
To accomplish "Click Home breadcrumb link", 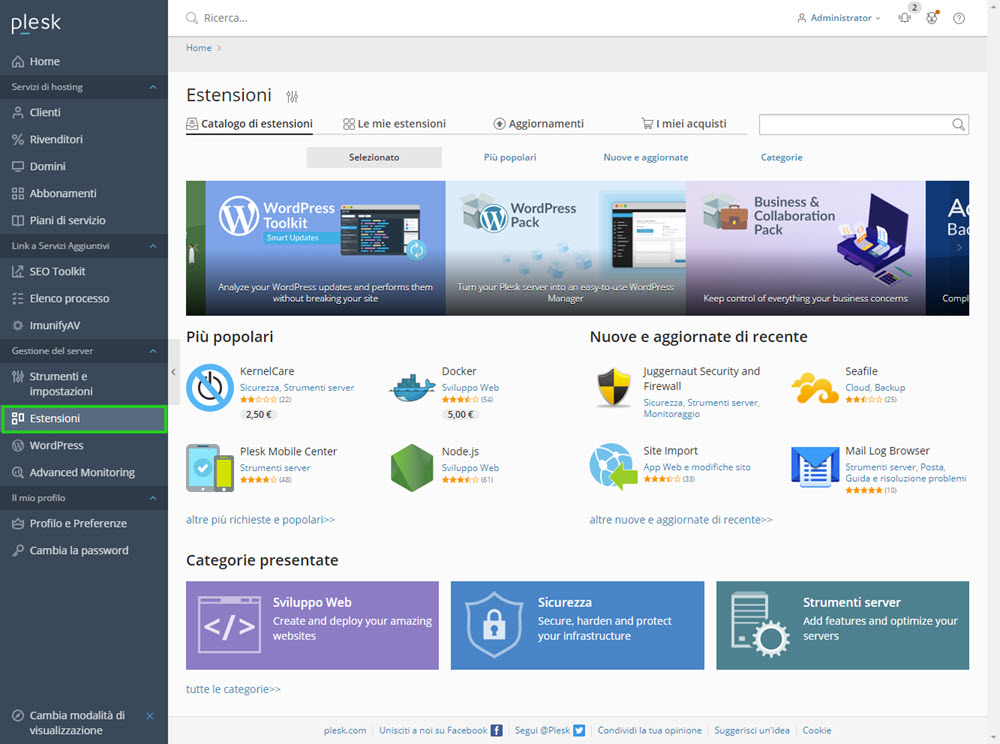I will (198, 48).
